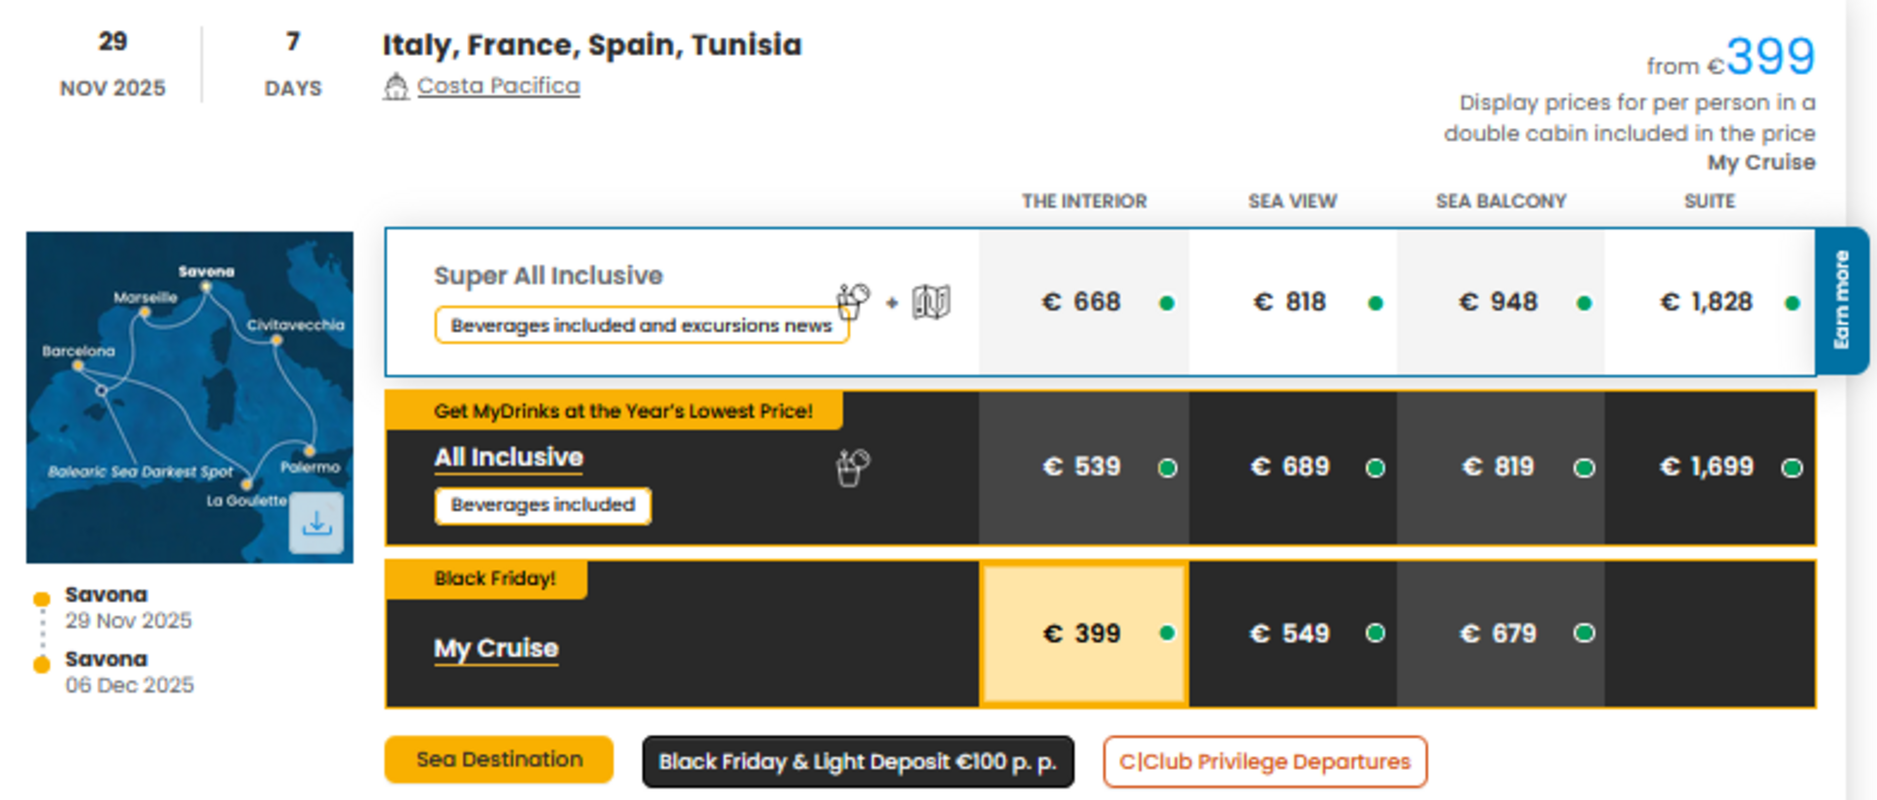
Task: Click the drinks icon in All Inclusive row
Action: tap(852, 467)
